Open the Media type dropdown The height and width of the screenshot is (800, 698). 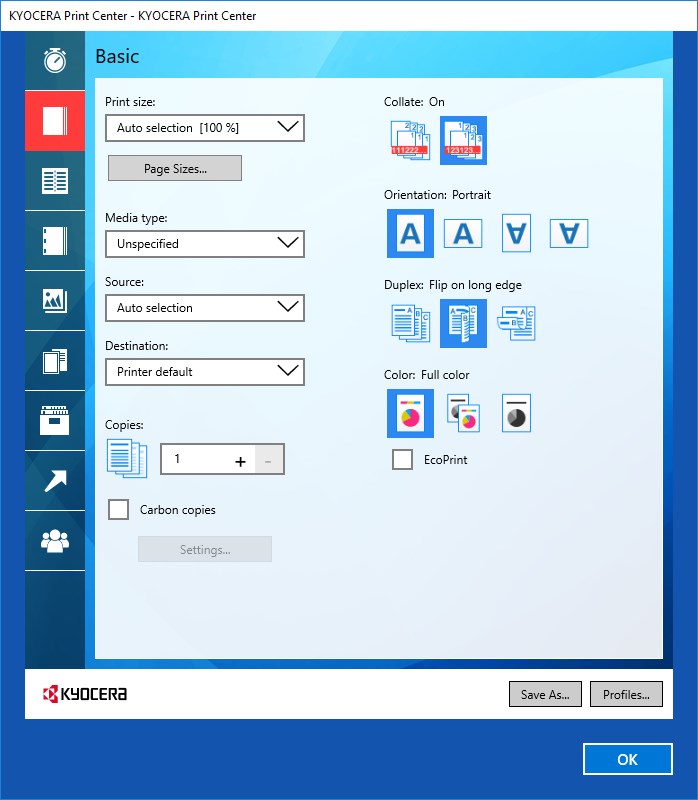[x=205, y=244]
